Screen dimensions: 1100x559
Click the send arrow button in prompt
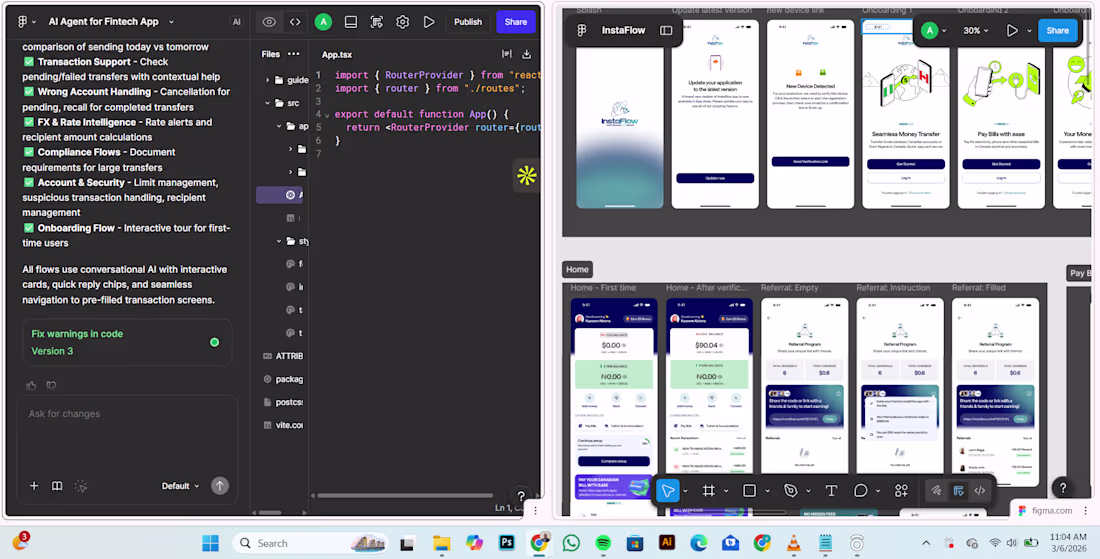[220, 486]
